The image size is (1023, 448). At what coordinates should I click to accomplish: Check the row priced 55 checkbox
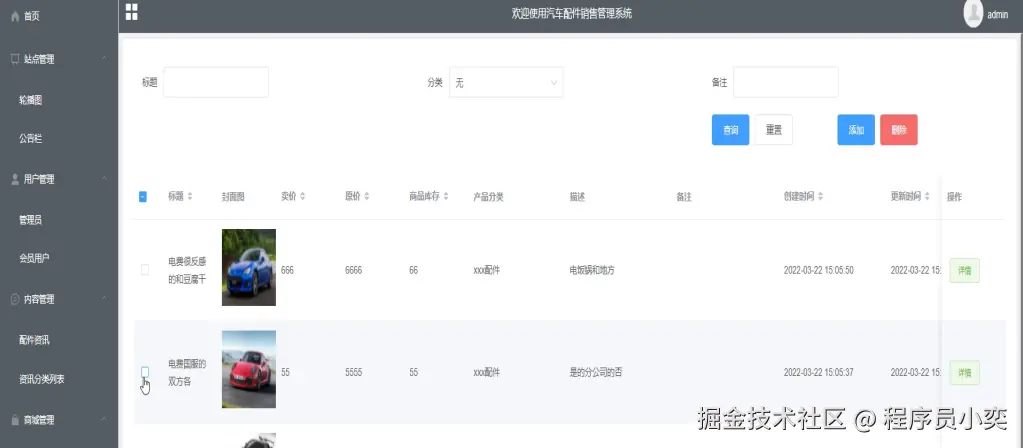(145, 371)
